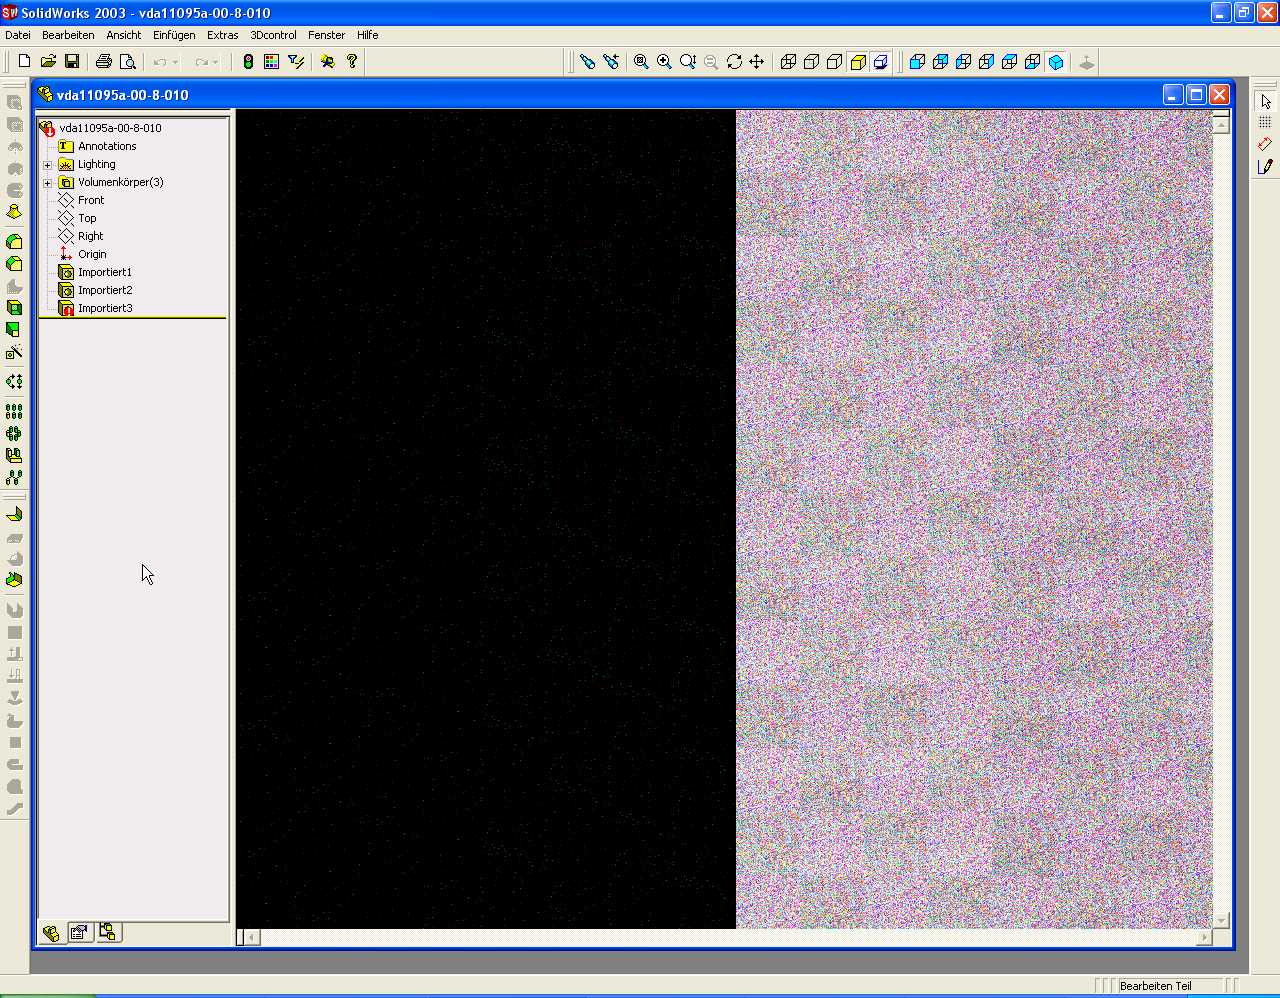Image resolution: width=1280 pixels, height=998 pixels.
Task: Save the part with the floppy disk icon
Action: [x=72, y=62]
